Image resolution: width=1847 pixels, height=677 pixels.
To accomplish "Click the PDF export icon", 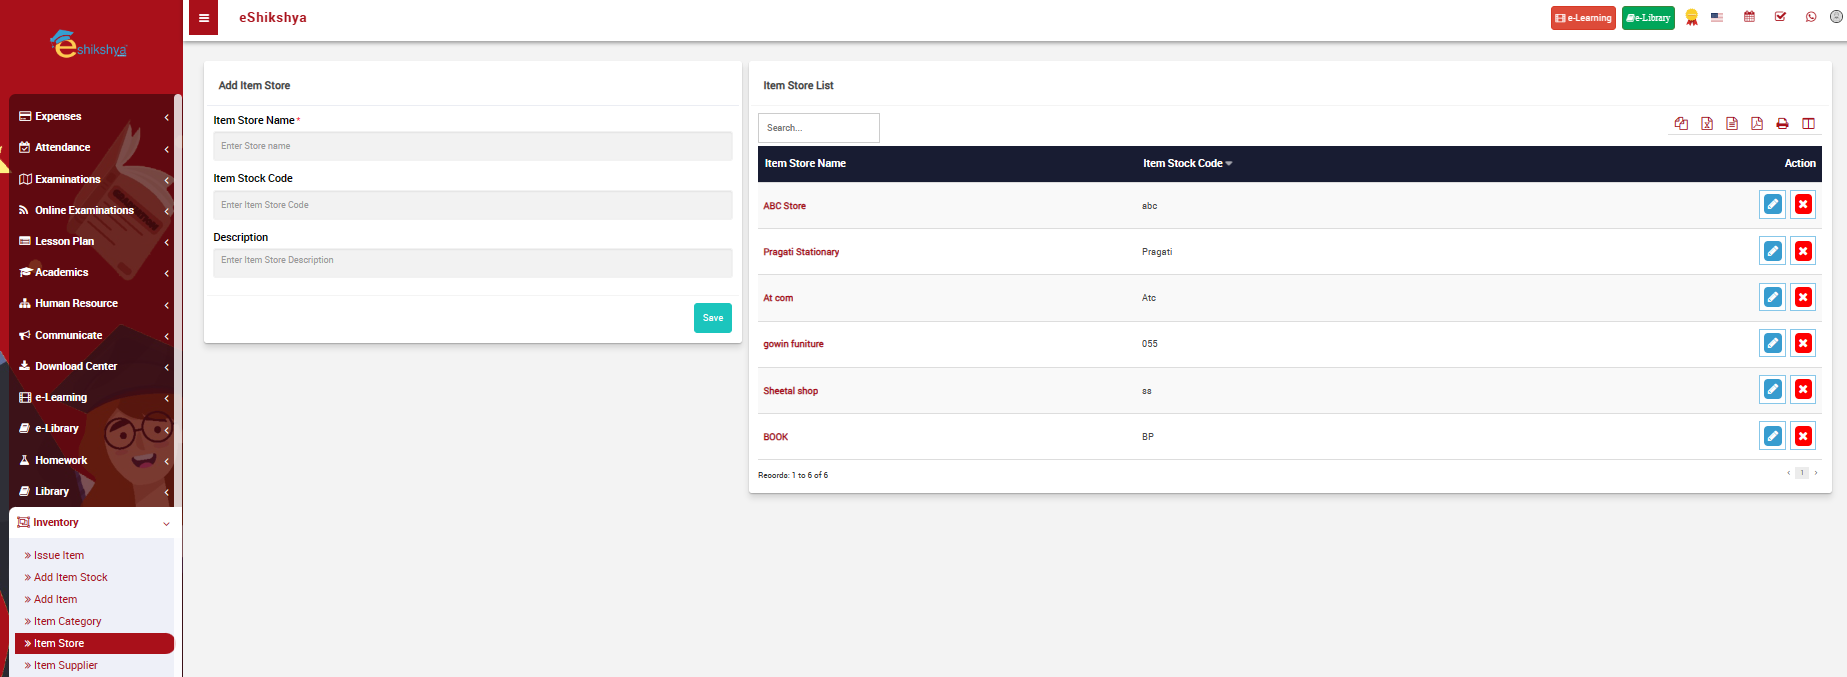I will (1756, 124).
